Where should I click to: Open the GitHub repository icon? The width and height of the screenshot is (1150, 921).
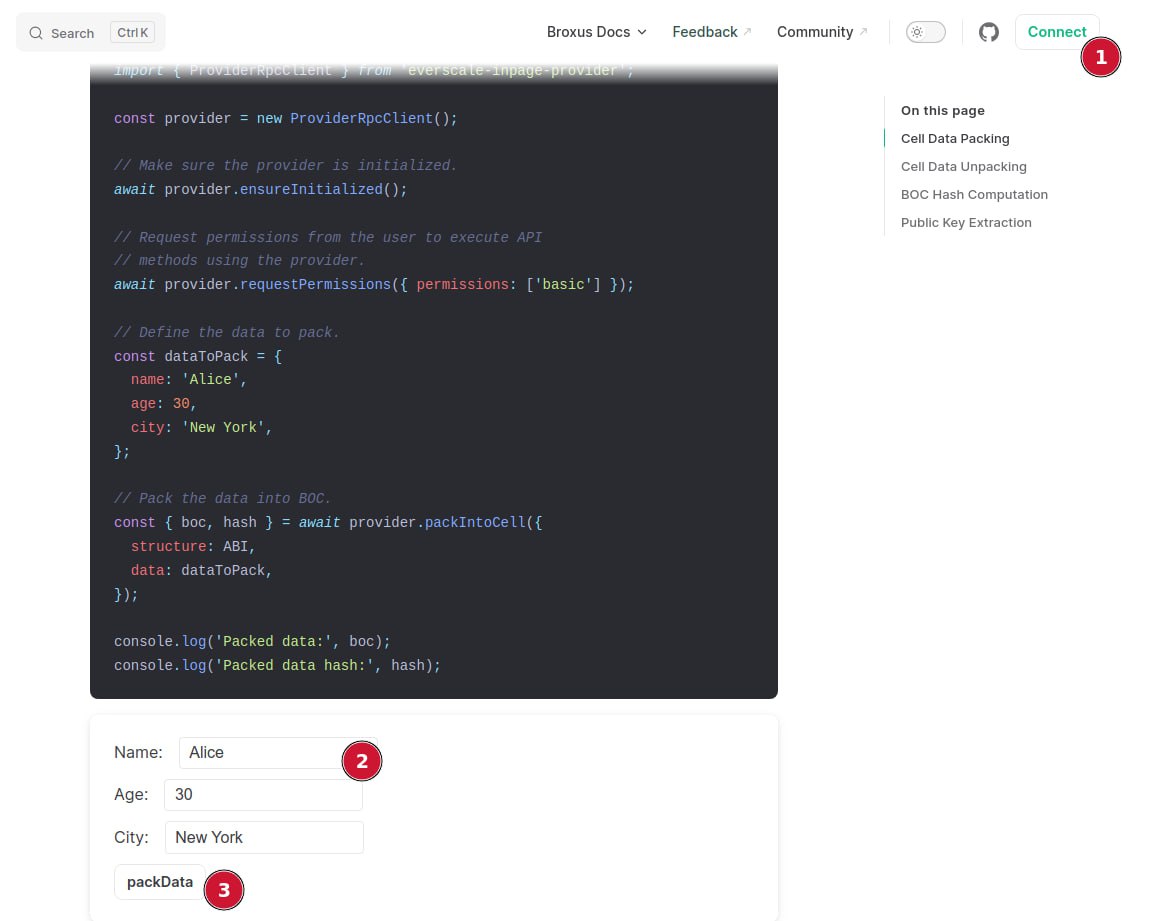coord(988,32)
